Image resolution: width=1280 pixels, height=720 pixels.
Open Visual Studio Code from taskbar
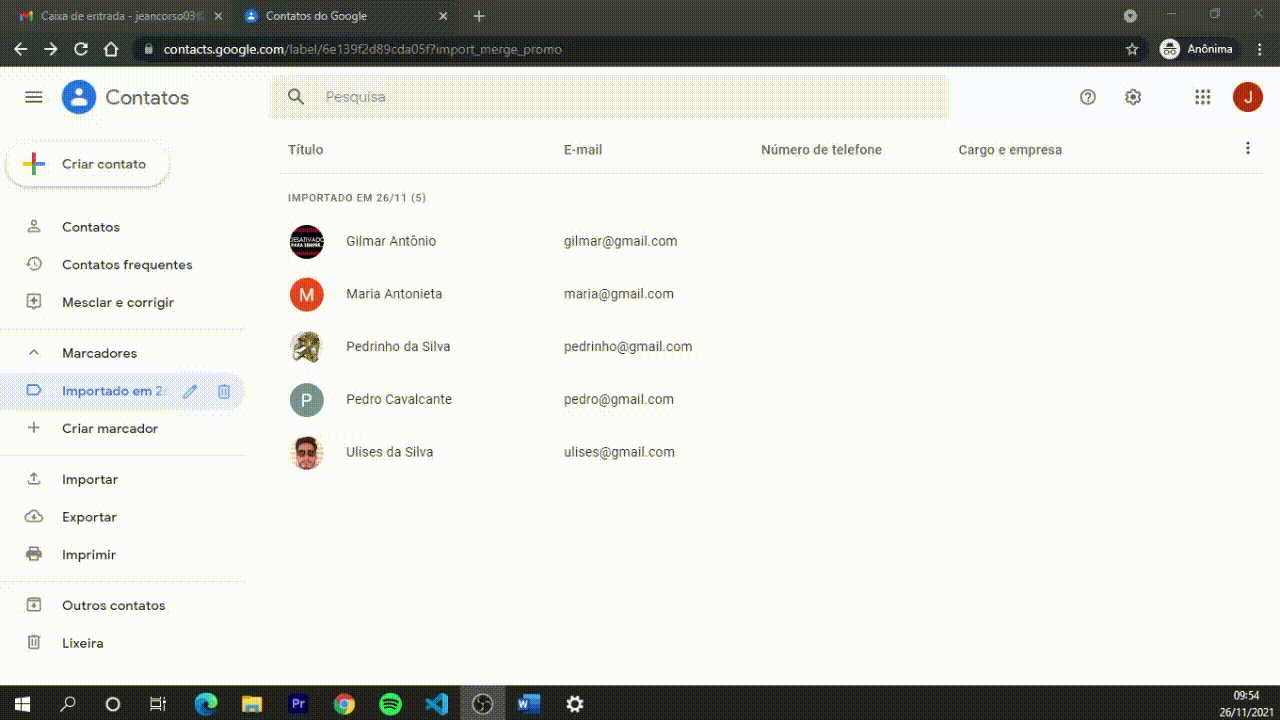437,704
